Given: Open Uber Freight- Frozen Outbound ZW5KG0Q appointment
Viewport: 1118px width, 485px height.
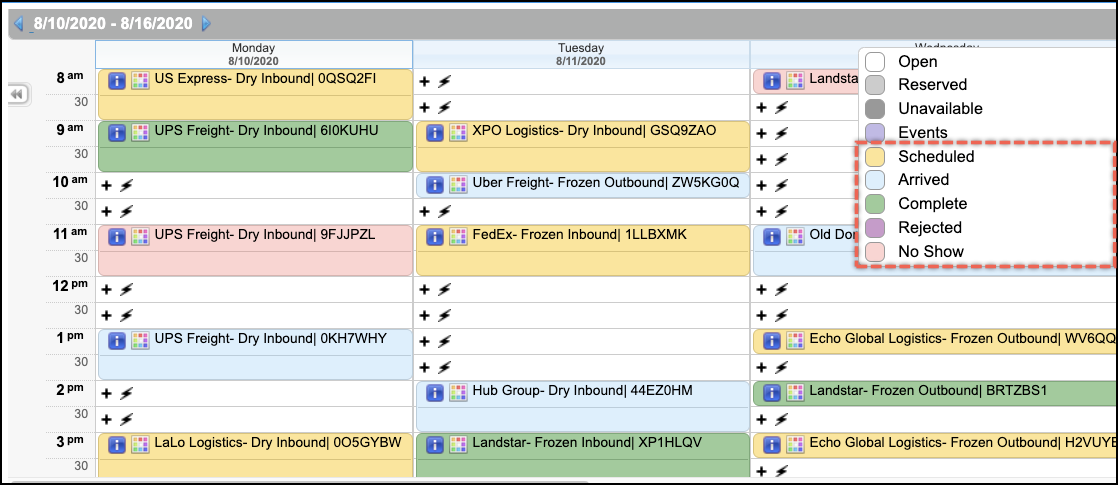Looking at the screenshot, I should click(583, 185).
